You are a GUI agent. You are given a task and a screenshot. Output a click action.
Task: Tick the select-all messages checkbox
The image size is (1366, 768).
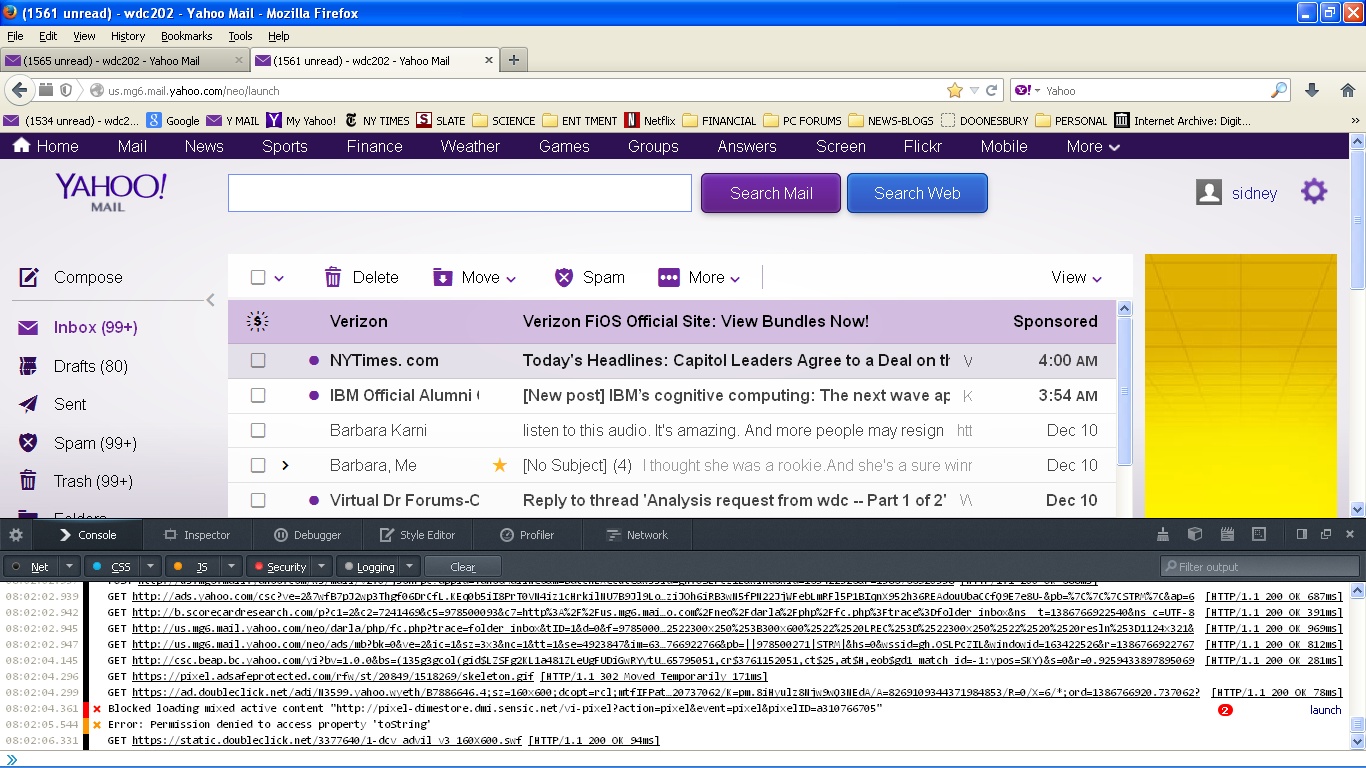(x=258, y=278)
